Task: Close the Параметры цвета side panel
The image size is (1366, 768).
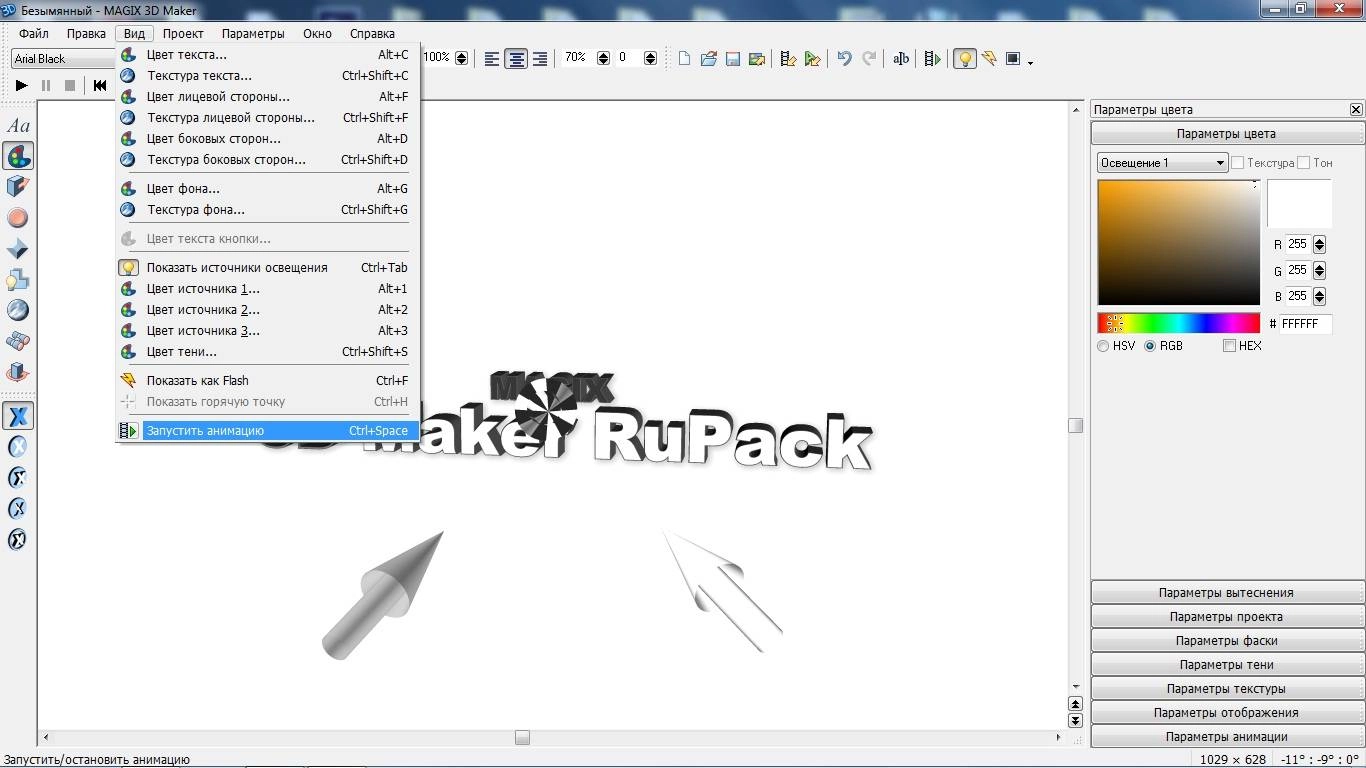Action: pos(1356,110)
